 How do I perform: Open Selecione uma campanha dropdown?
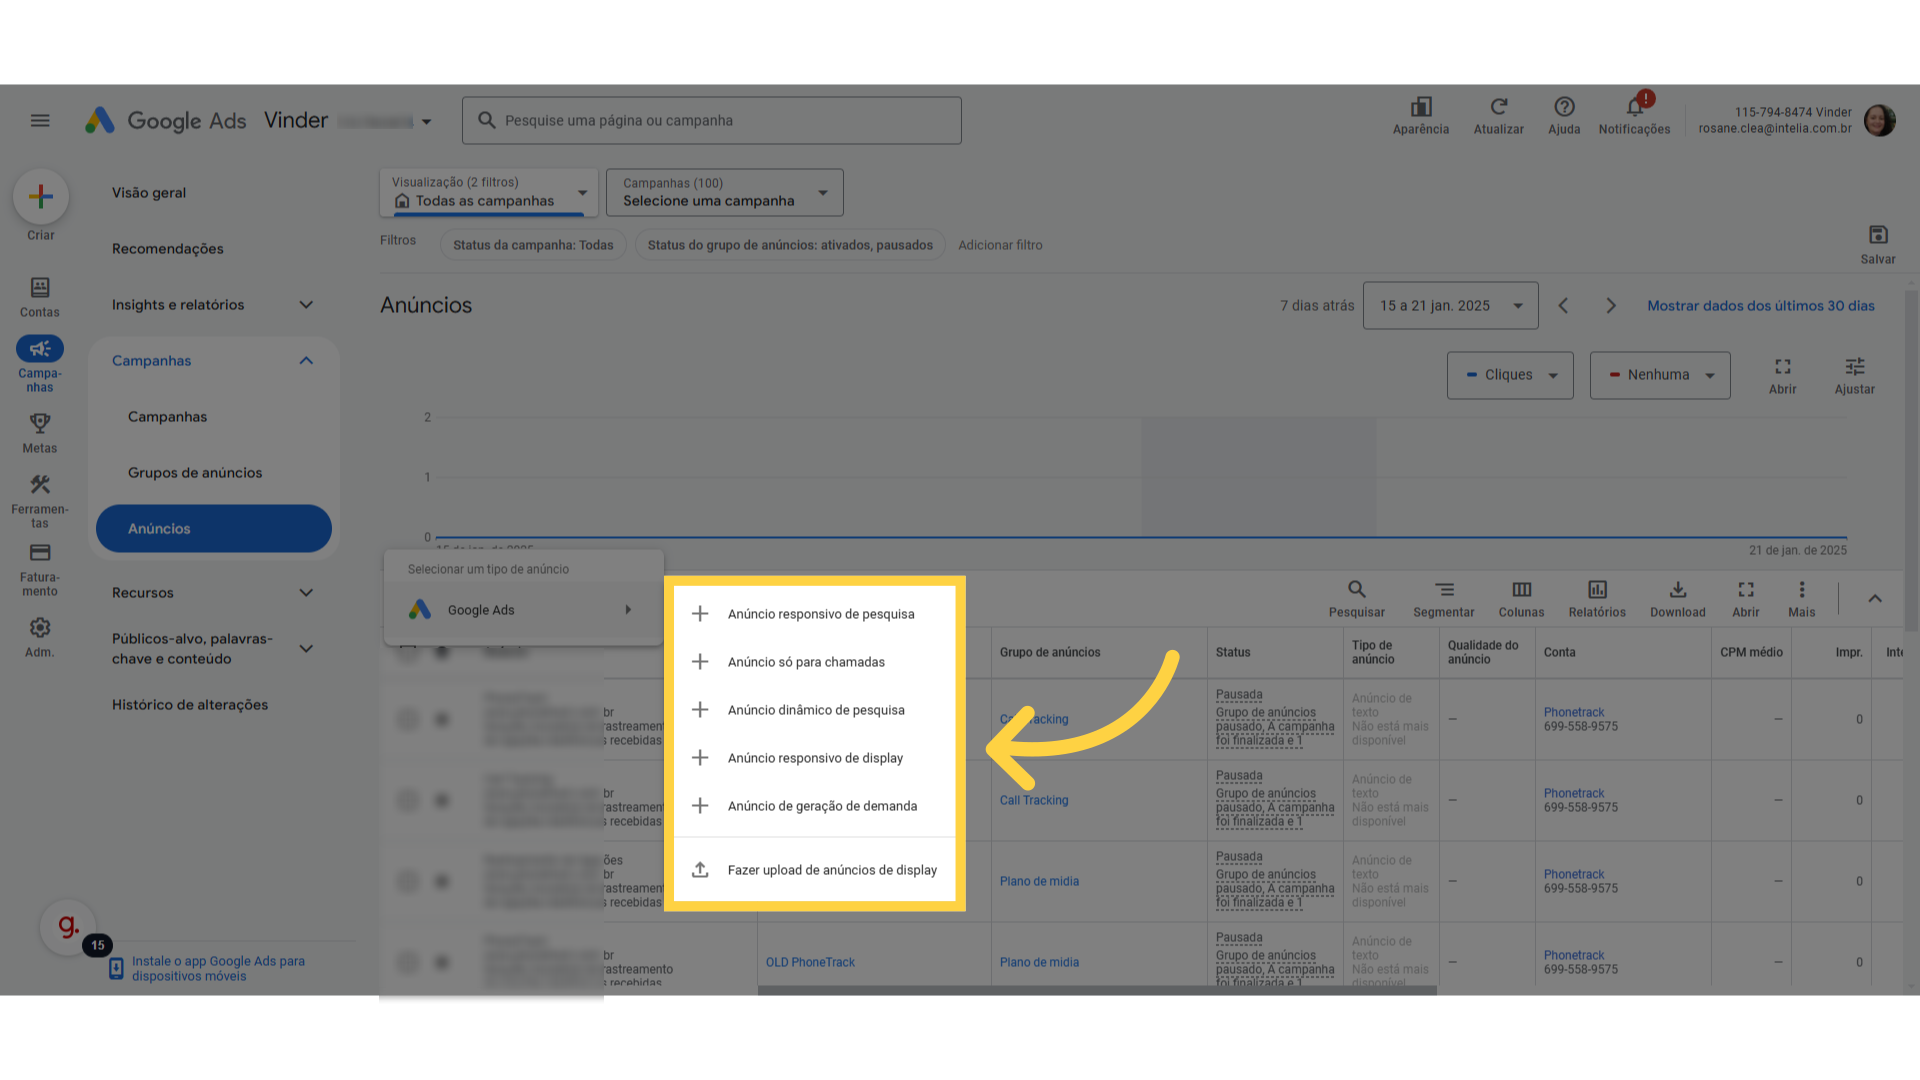point(725,192)
